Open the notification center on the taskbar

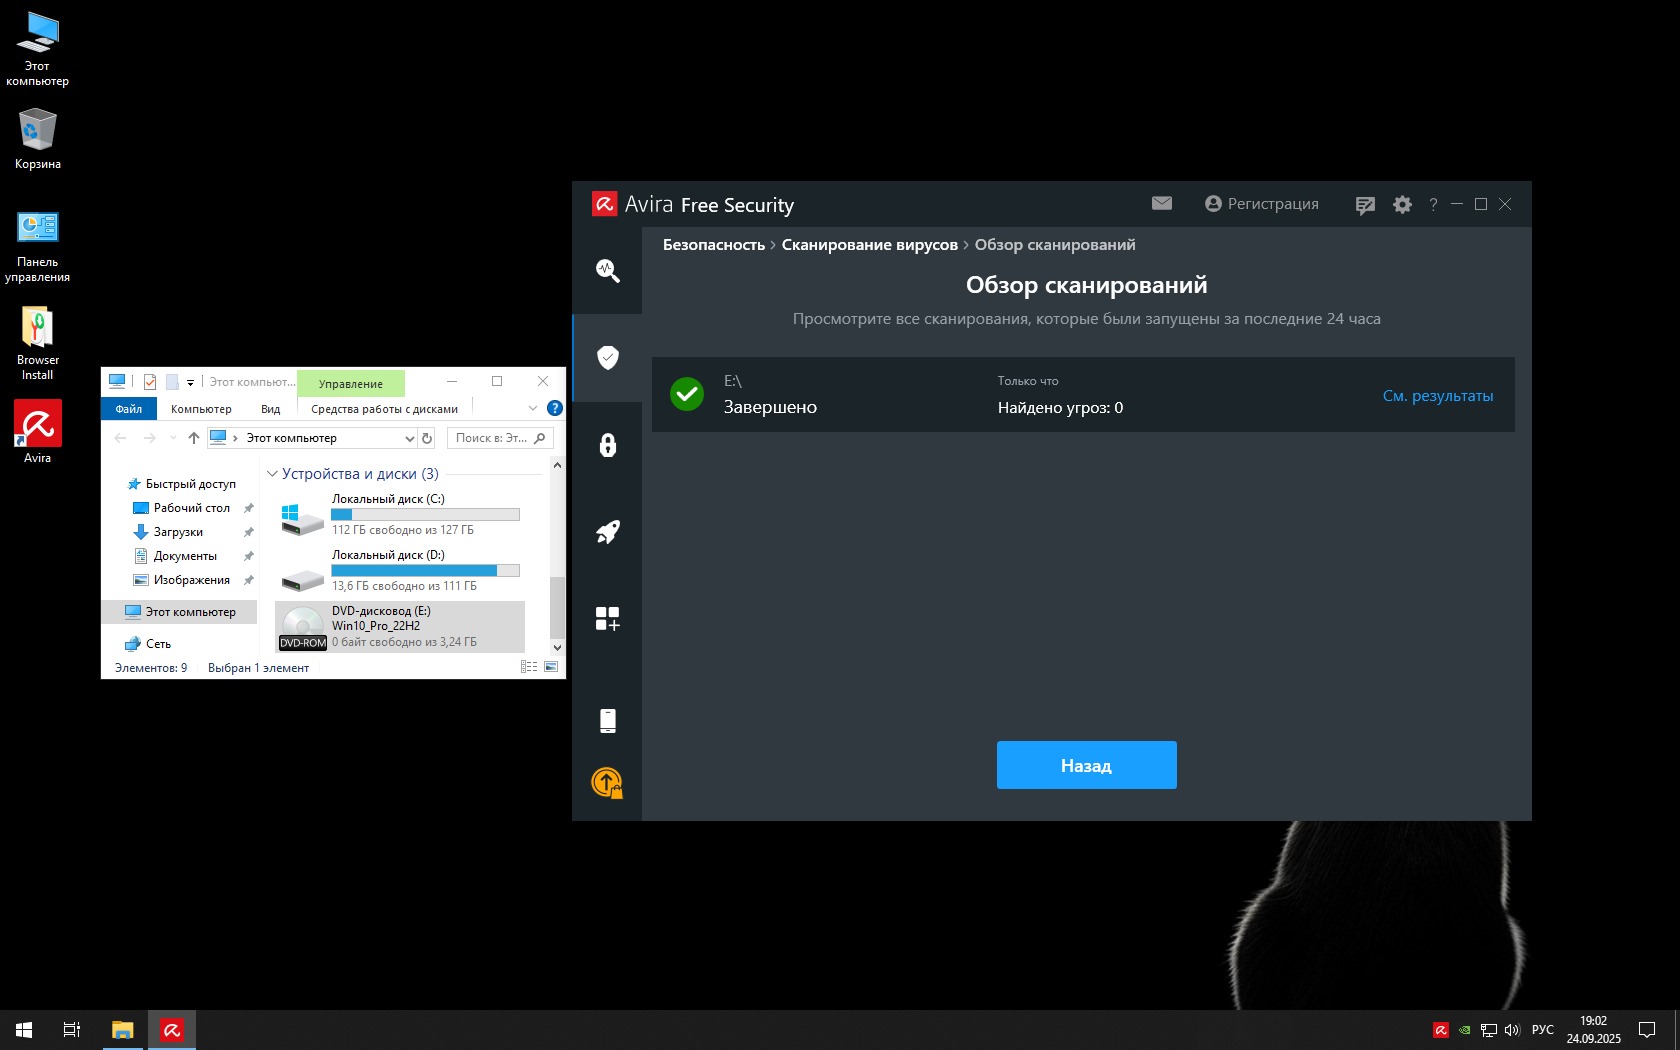[1647, 1030]
